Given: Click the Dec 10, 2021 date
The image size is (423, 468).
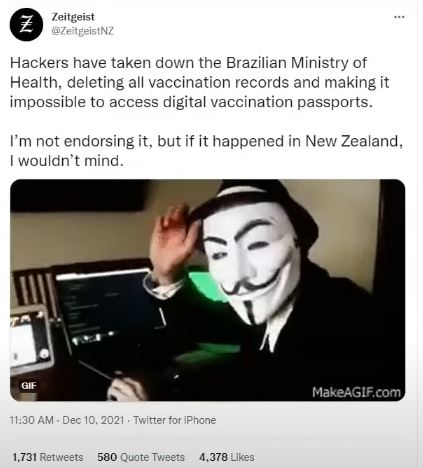Looking at the screenshot, I should (x=93, y=420).
